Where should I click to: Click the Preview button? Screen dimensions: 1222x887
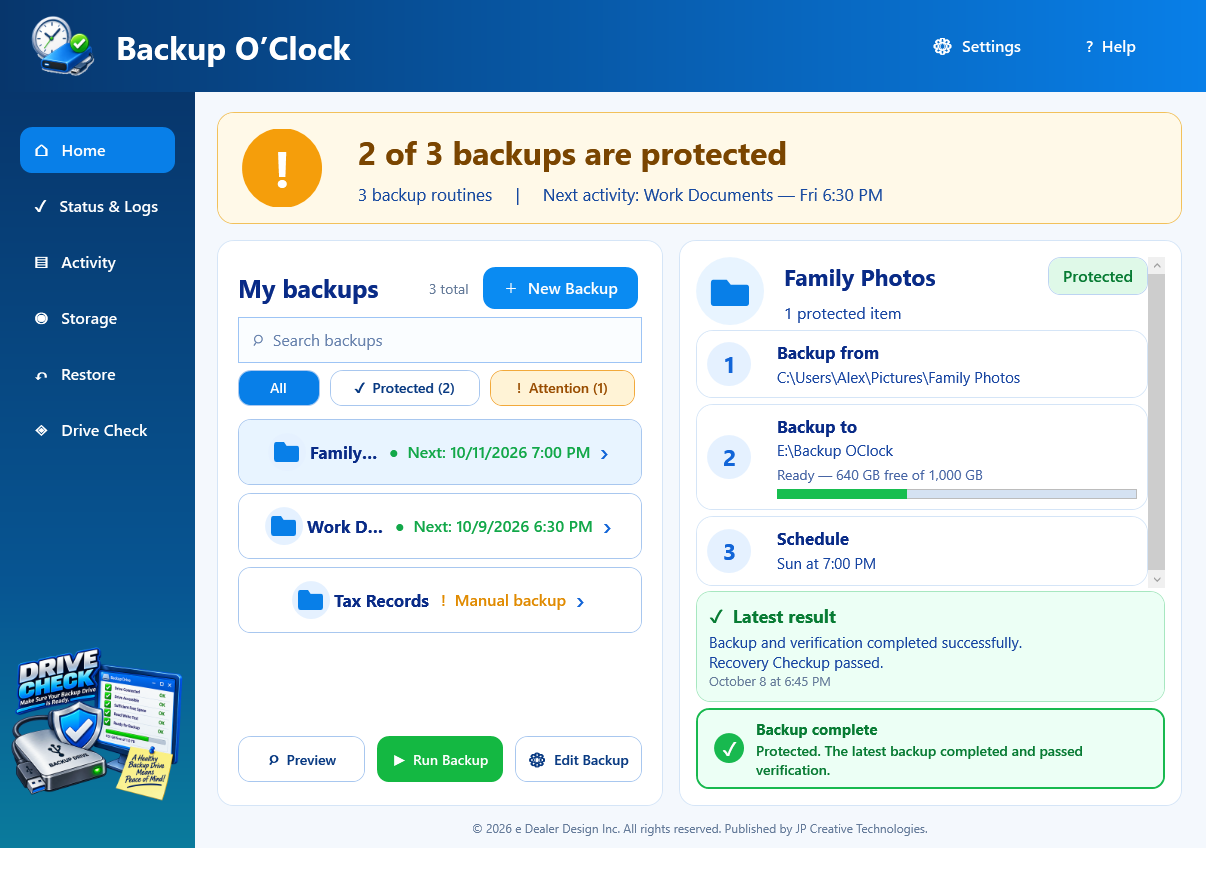point(301,760)
